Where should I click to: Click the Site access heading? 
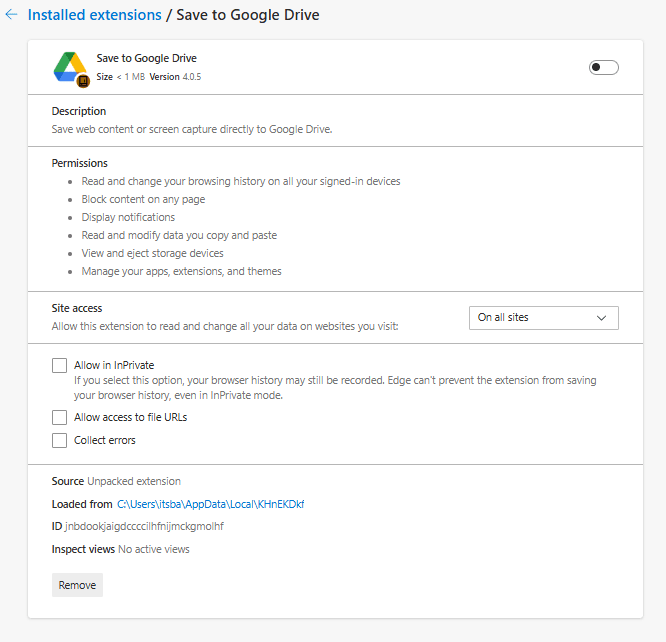77,308
